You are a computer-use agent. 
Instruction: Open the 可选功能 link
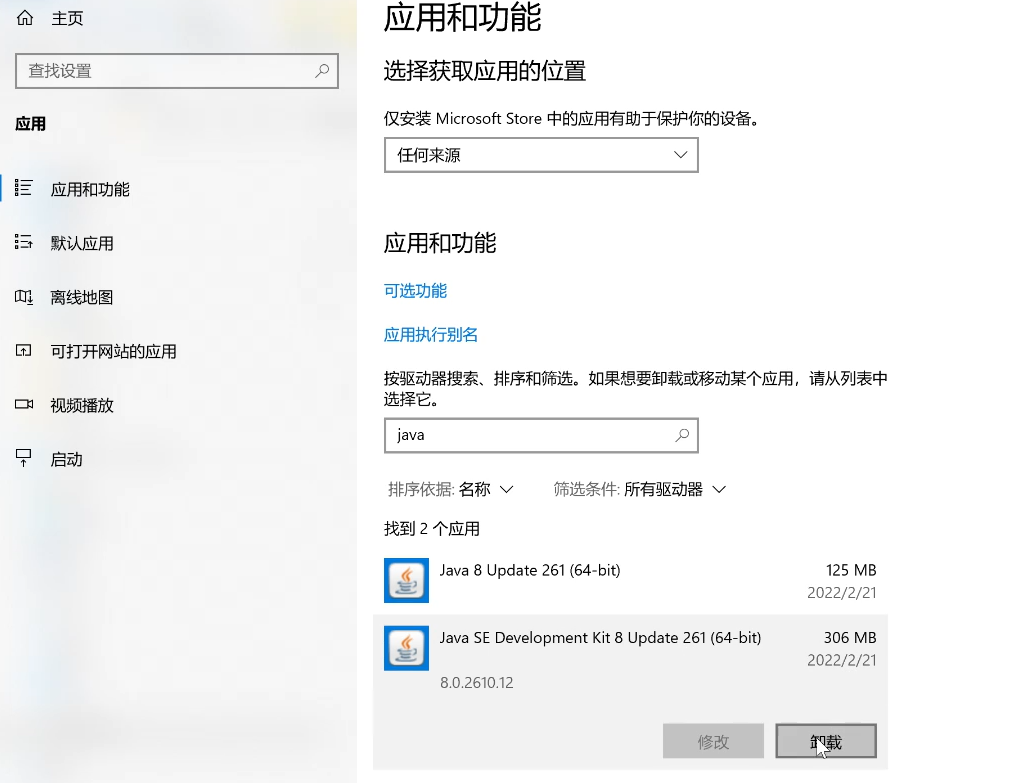(x=415, y=291)
